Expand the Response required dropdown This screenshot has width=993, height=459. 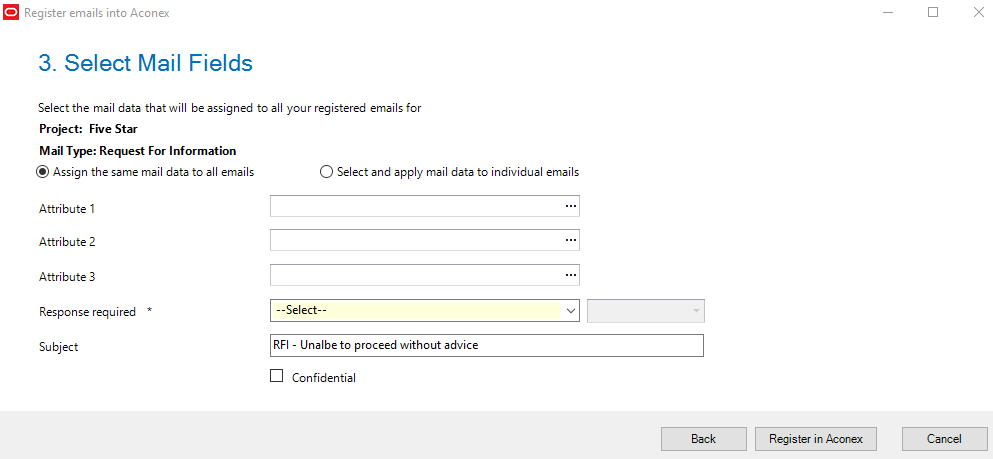pos(415,311)
